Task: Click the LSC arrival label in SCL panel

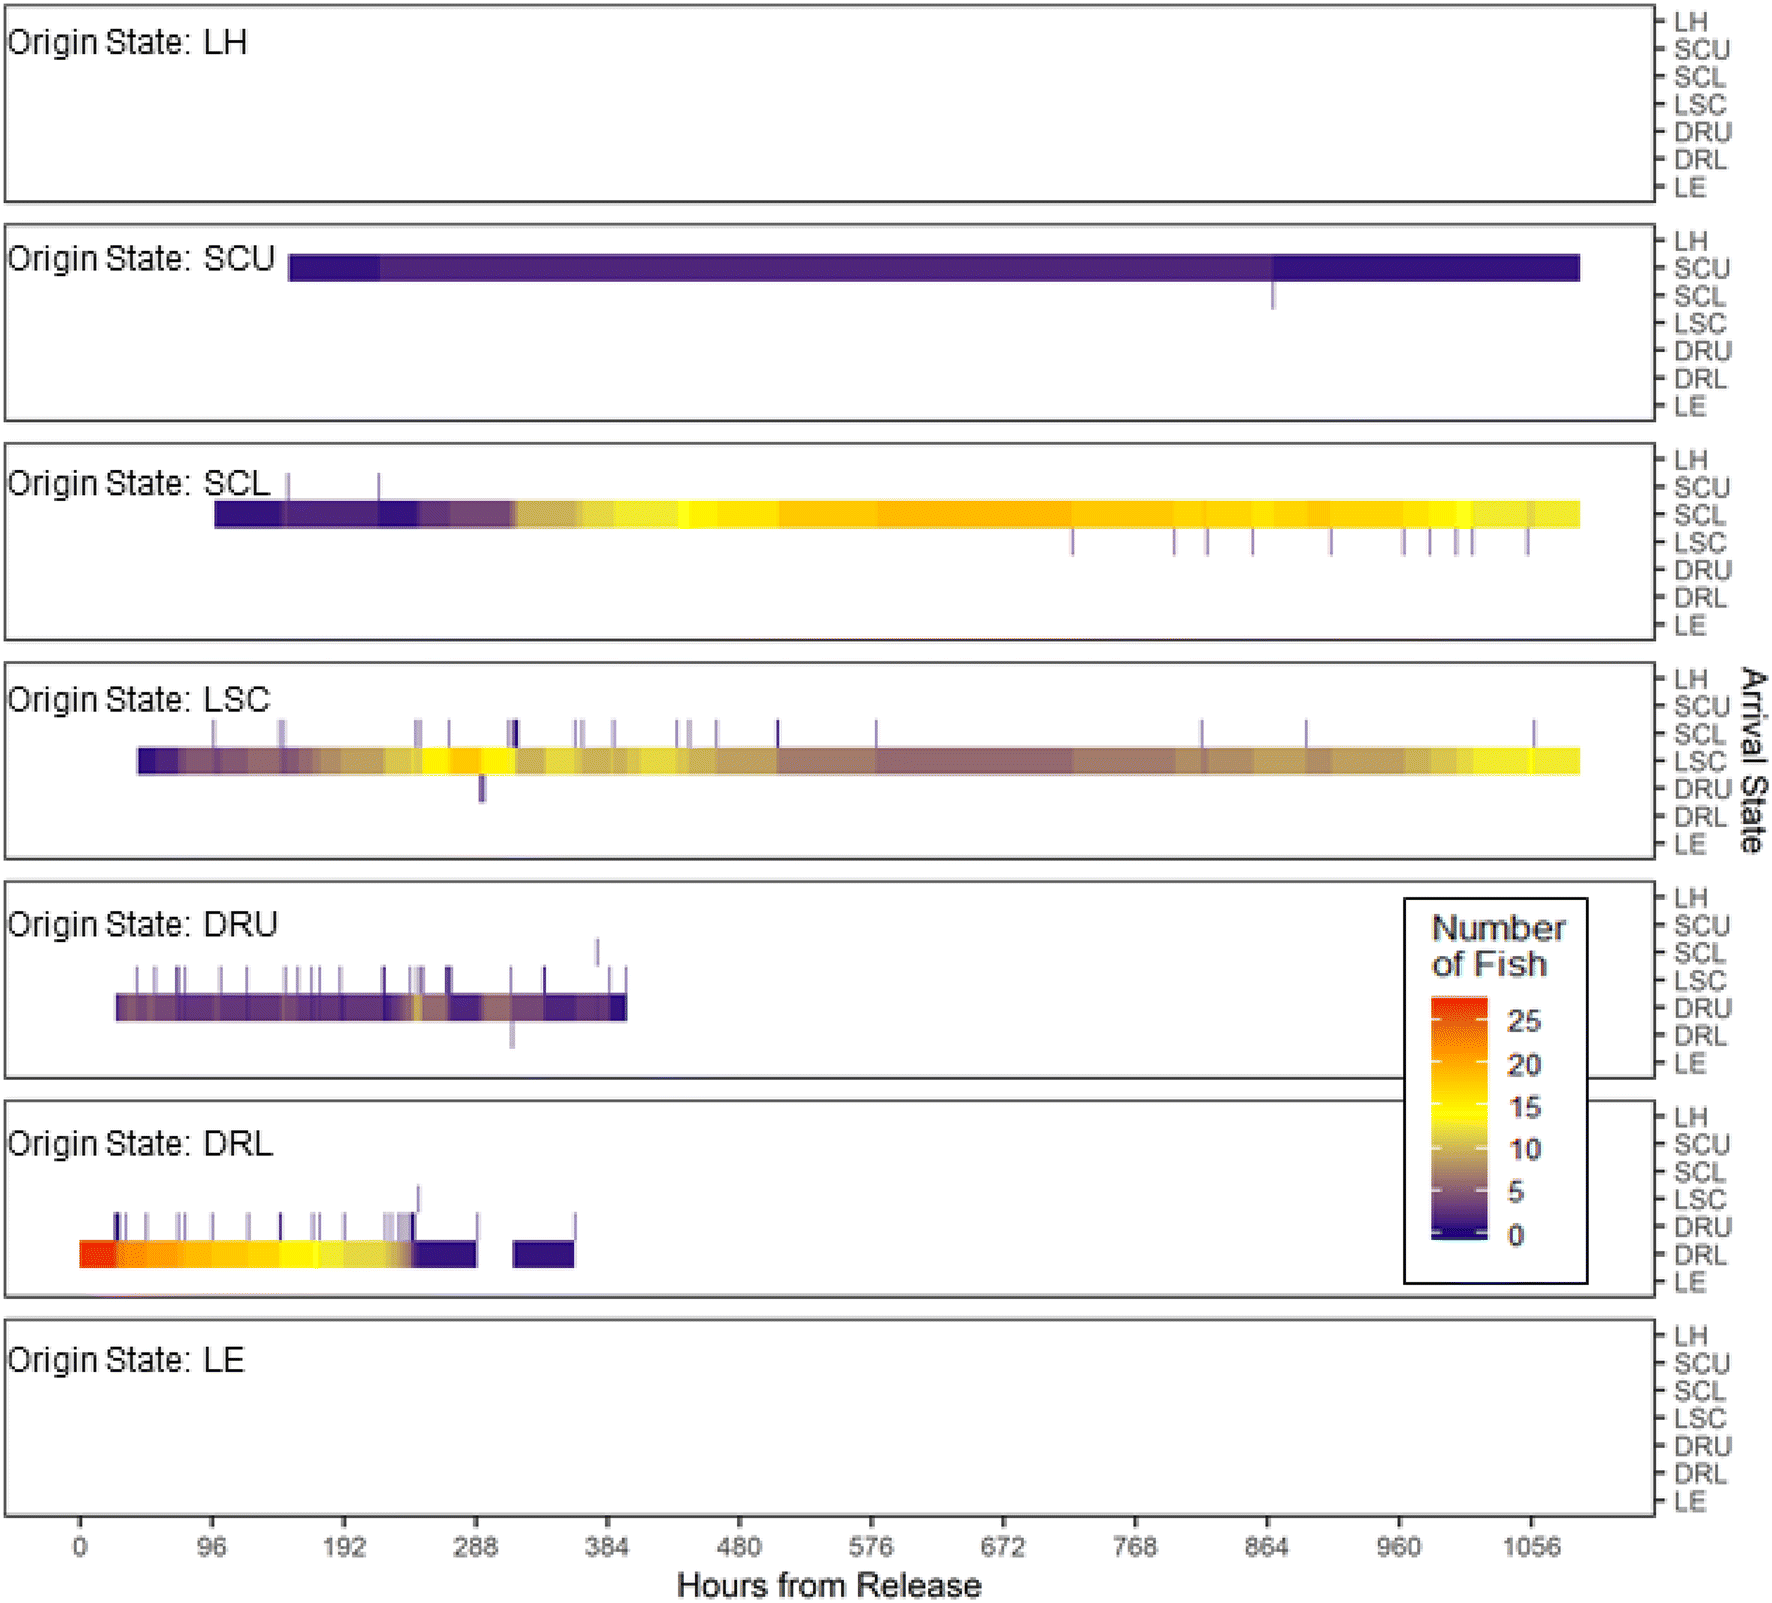Action: [1700, 543]
